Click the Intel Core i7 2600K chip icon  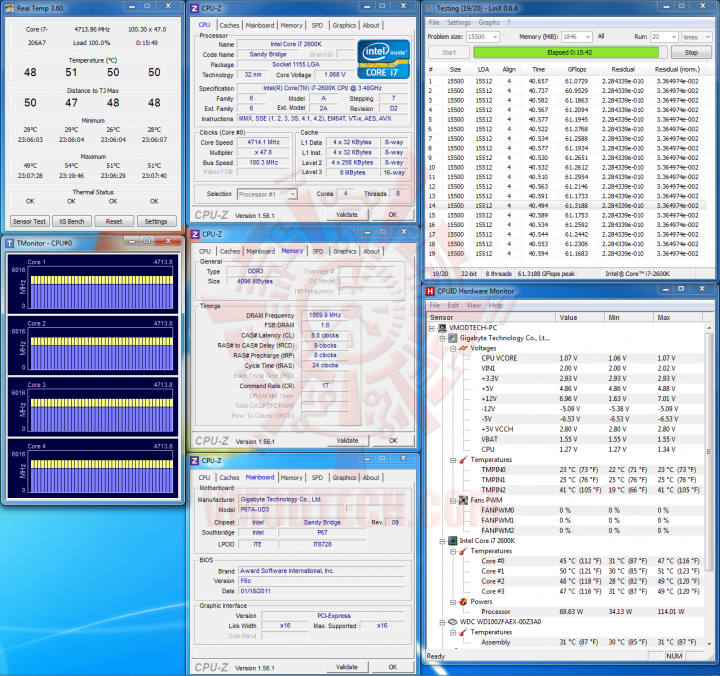coord(452,541)
